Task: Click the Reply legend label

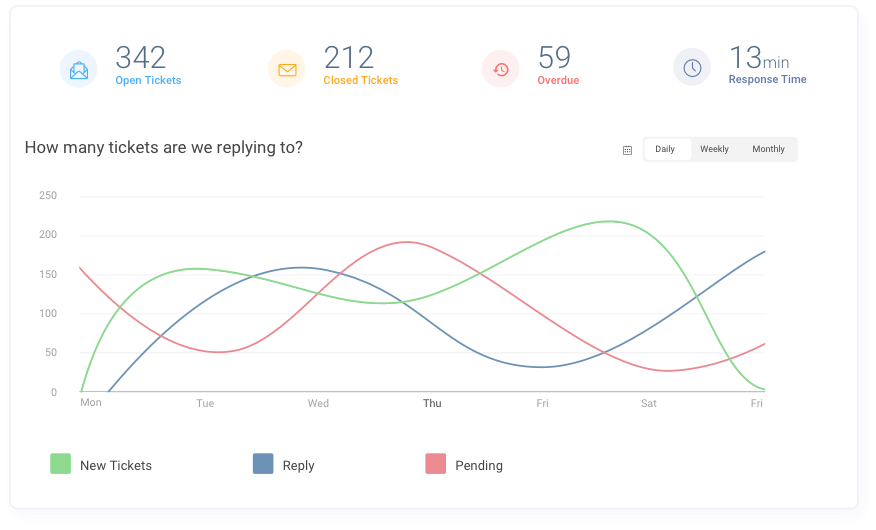Action: coord(299,465)
